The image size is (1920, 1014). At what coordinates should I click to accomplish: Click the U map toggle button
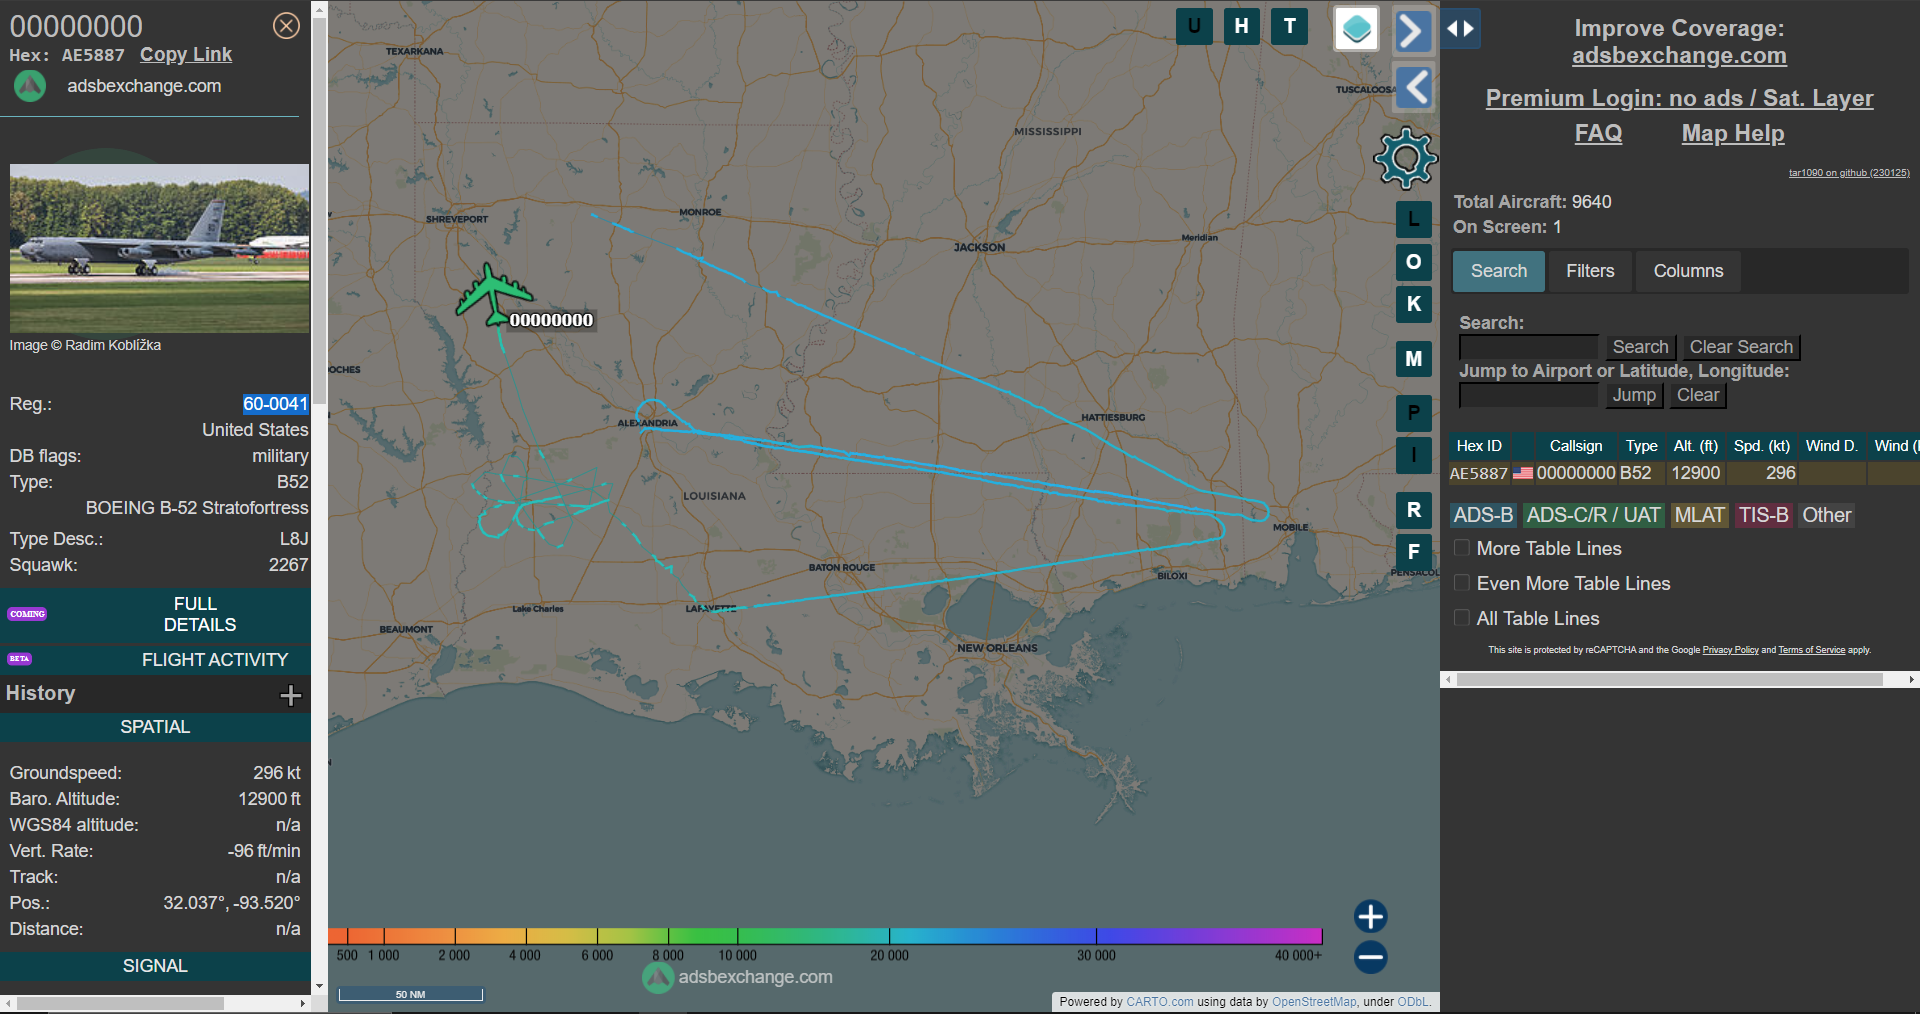coord(1194,26)
